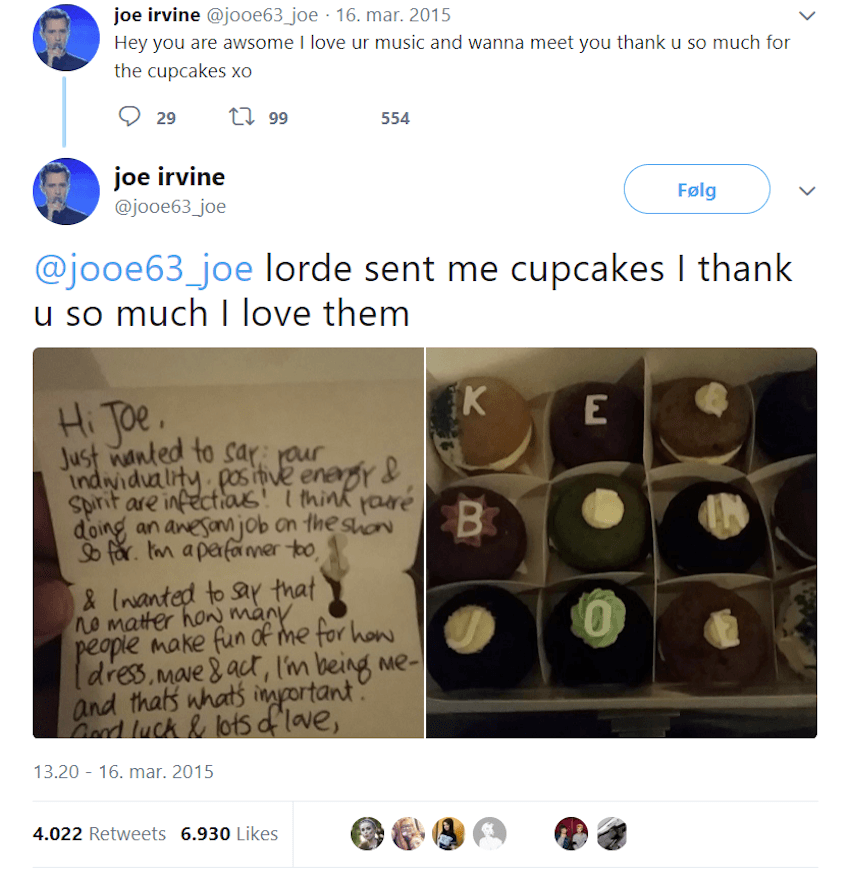View the 4.022 Retweets list
Viewport: 850px width, 876px height.
[x=99, y=833]
